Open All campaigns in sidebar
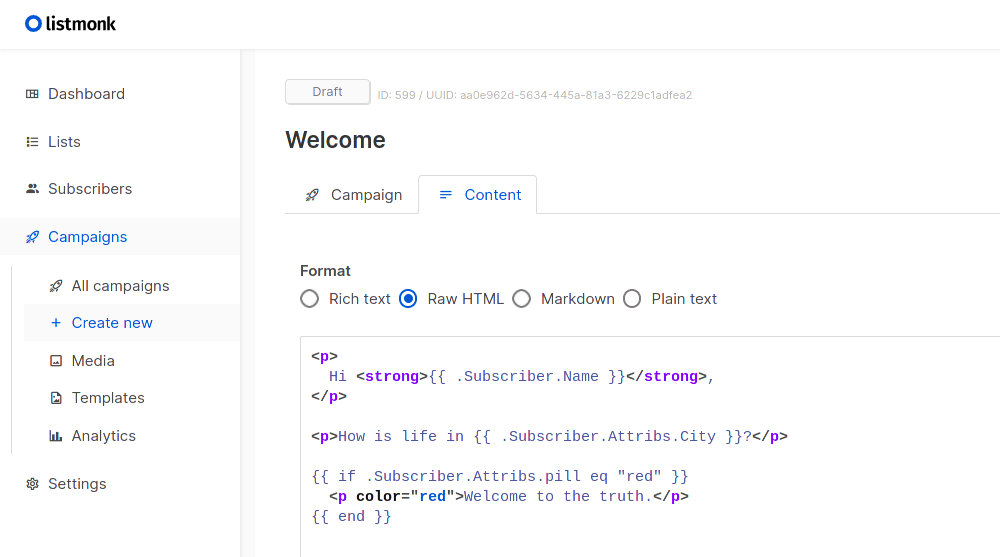This screenshot has height=557, width=1000. [120, 286]
